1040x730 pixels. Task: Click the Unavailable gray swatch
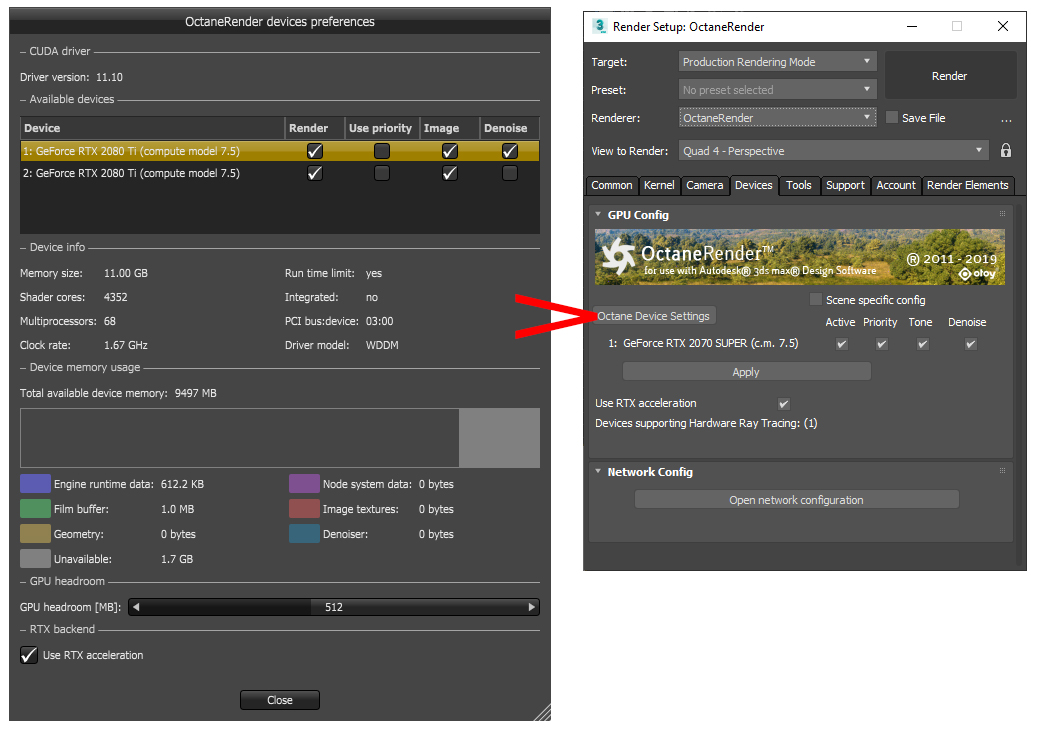(35, 559)
